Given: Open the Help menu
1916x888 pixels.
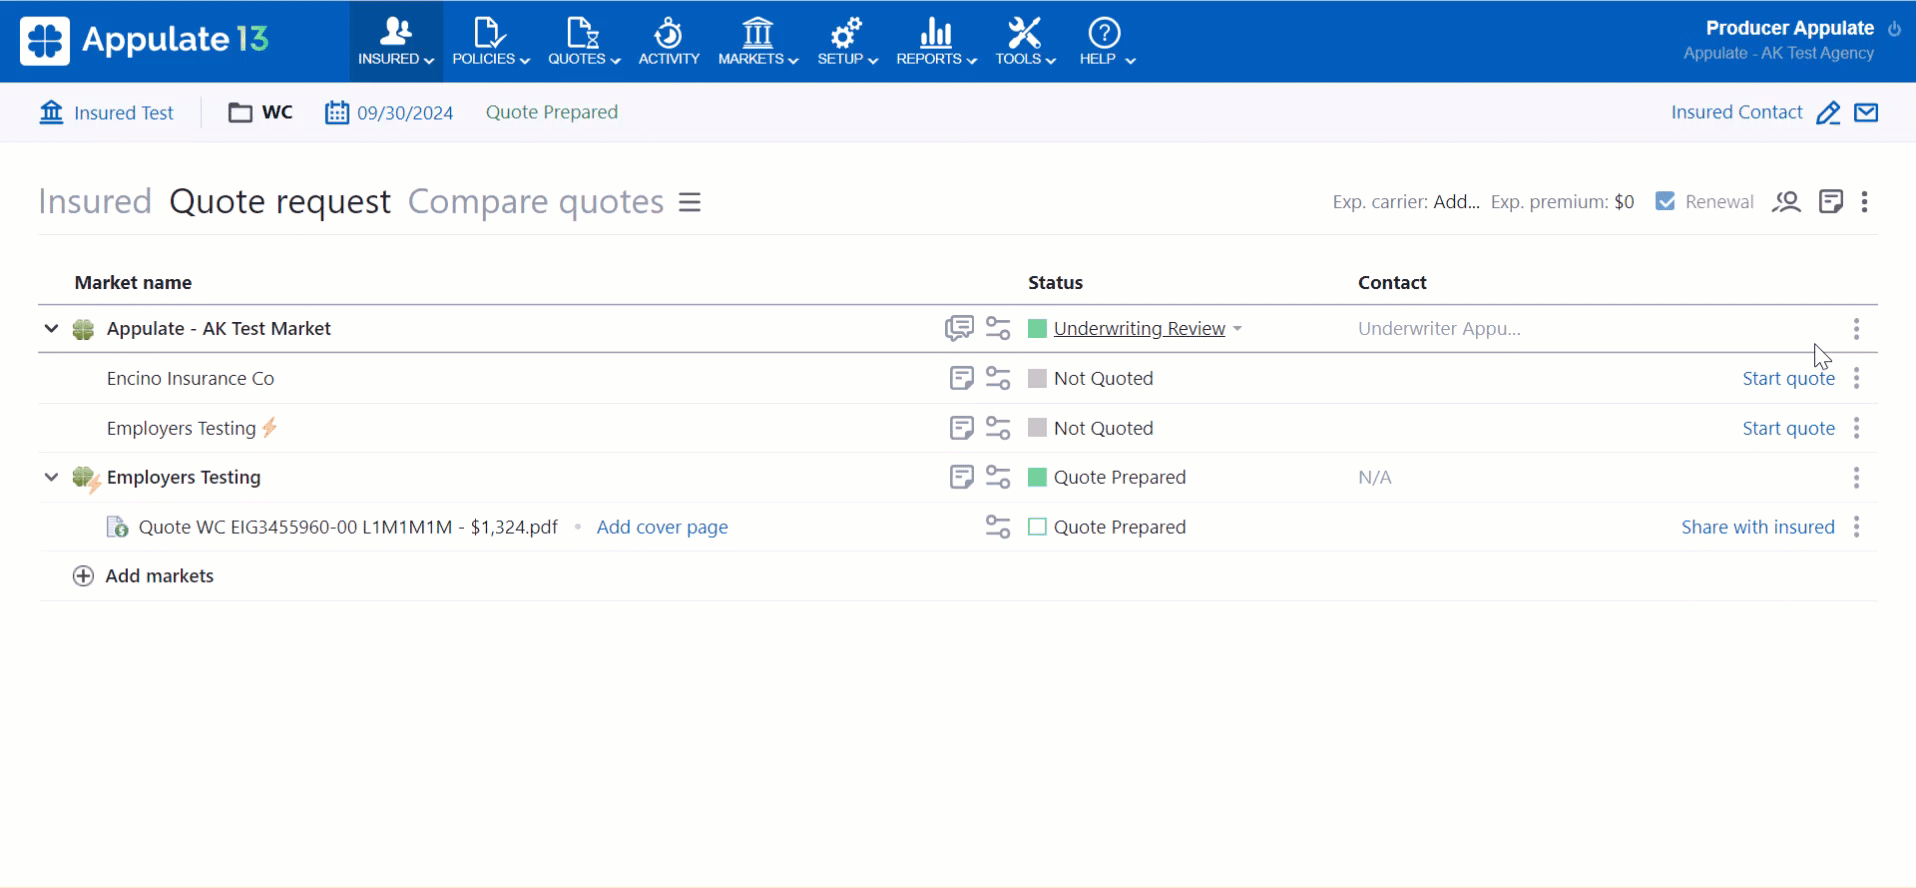Looking at the screenshot, I should [x=1106, y=42].
